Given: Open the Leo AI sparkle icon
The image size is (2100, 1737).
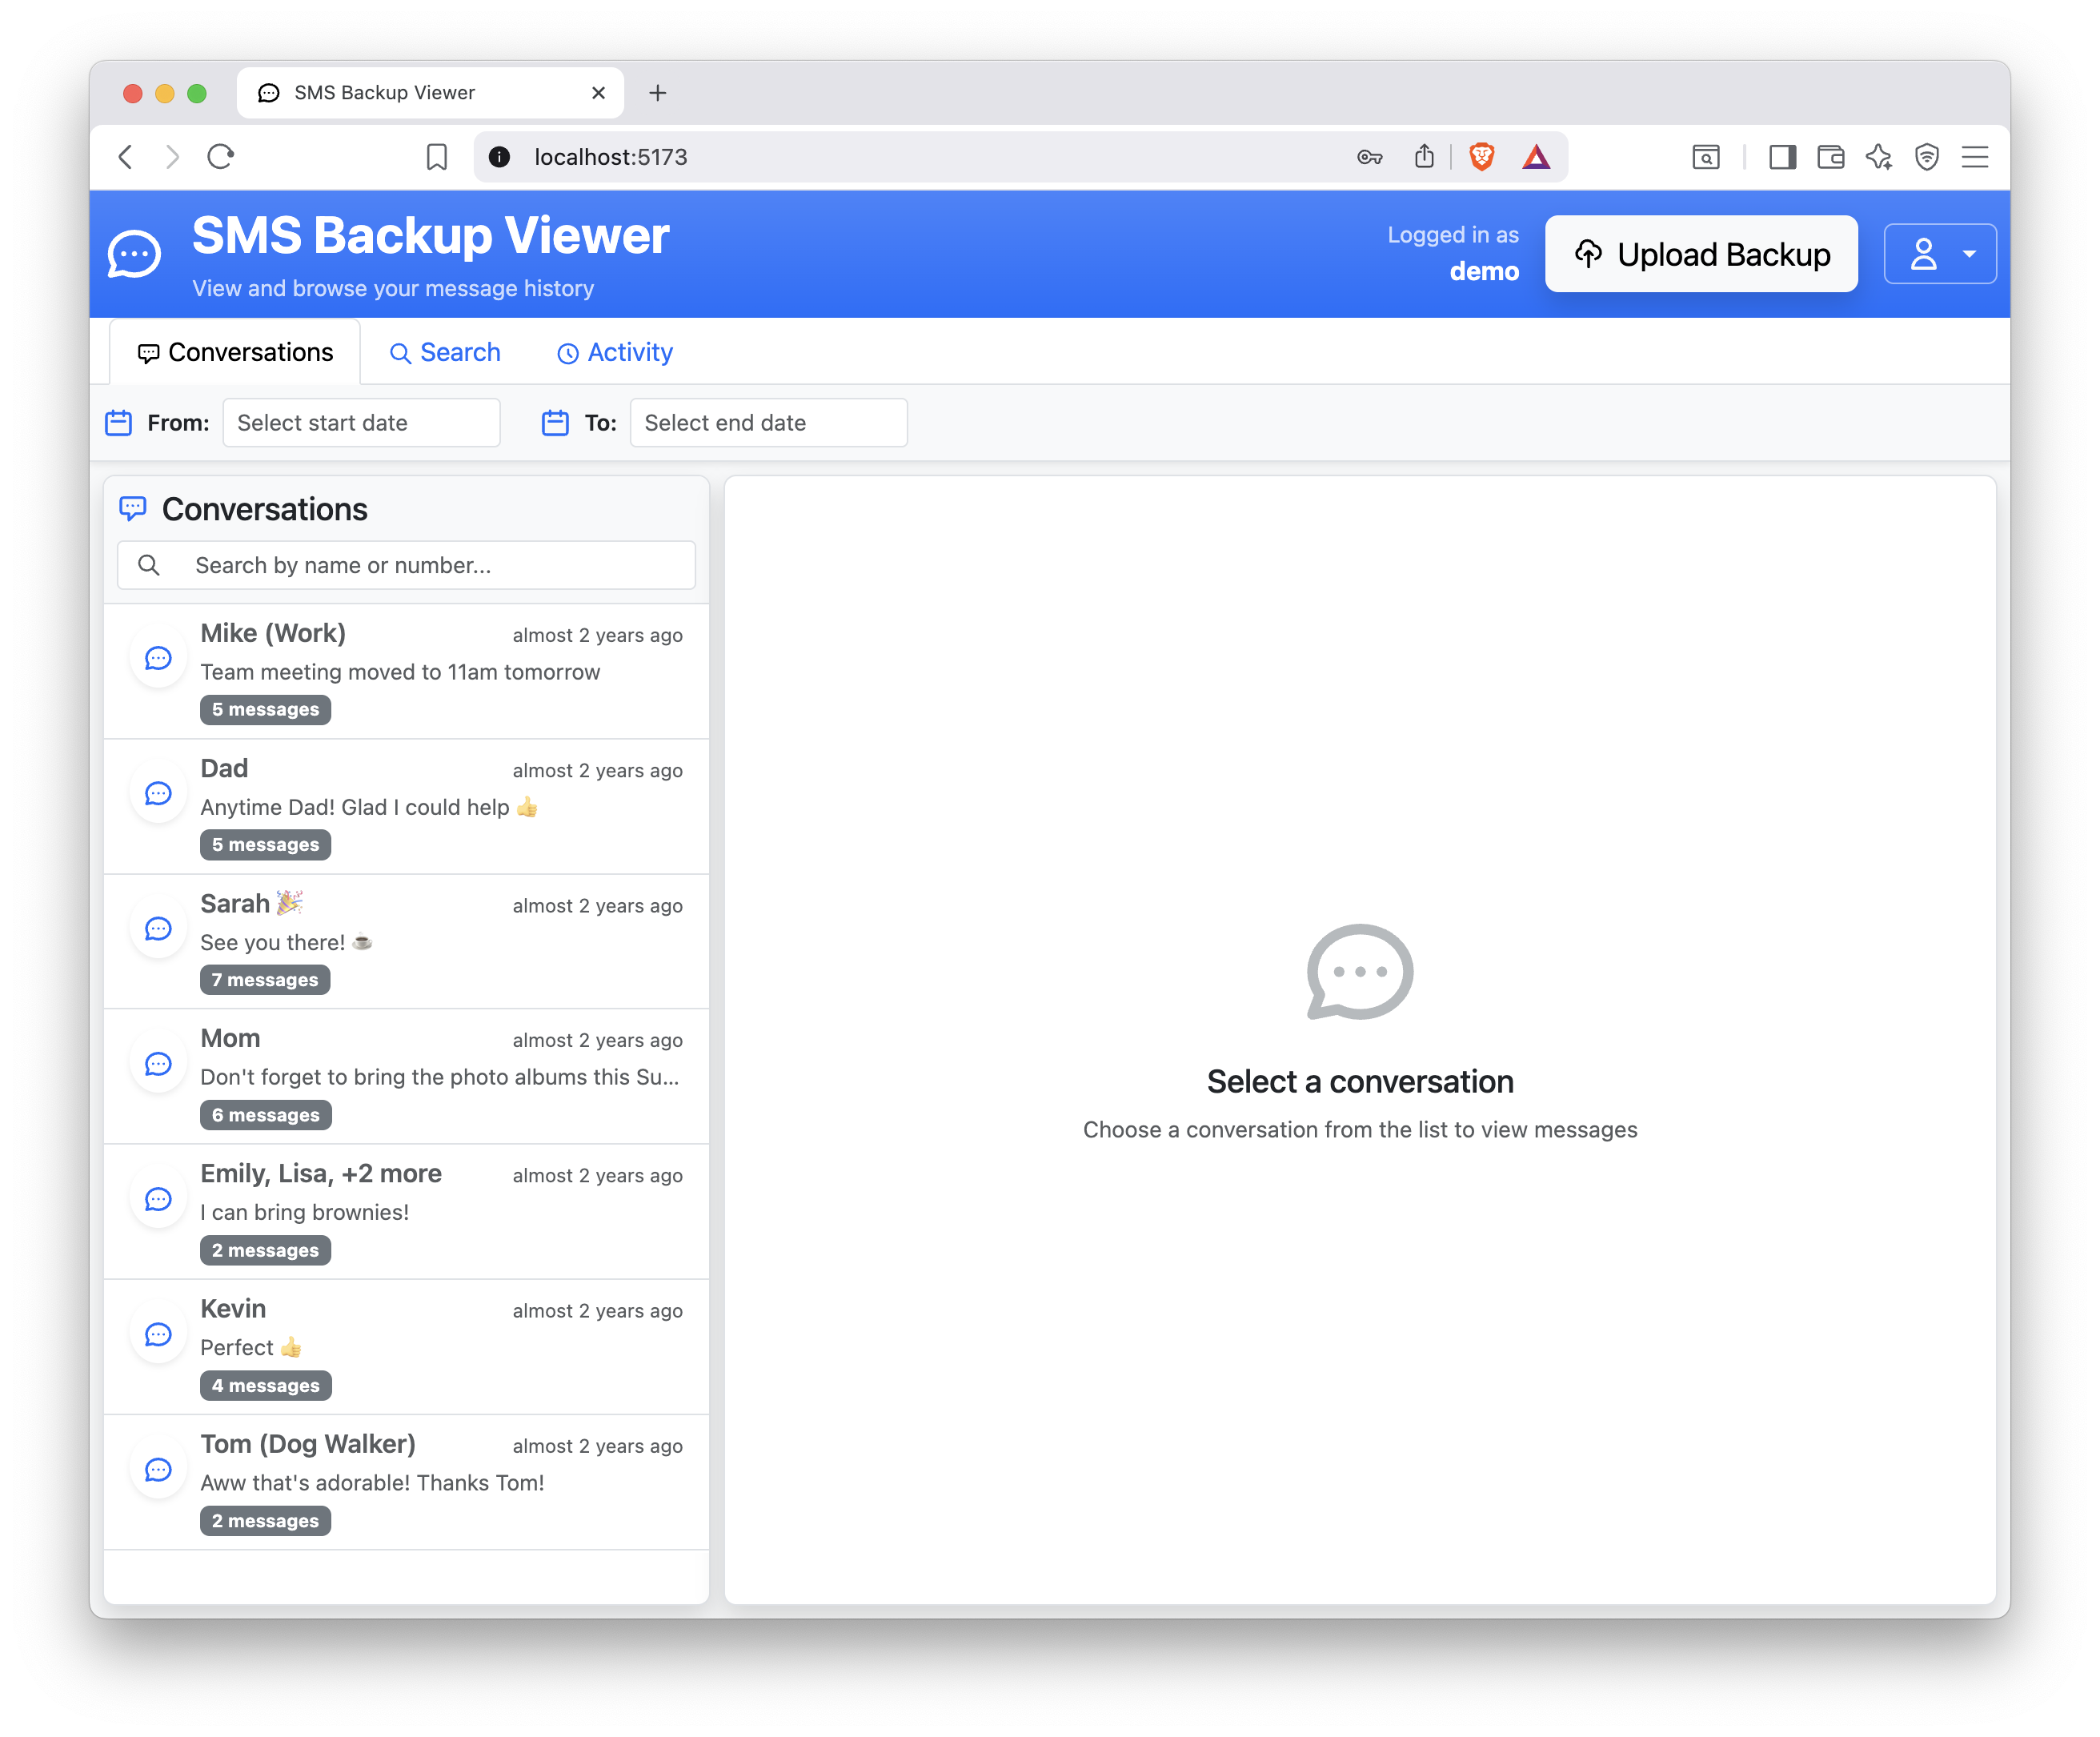Looking at the screenshot, I should click(1879, 157).
